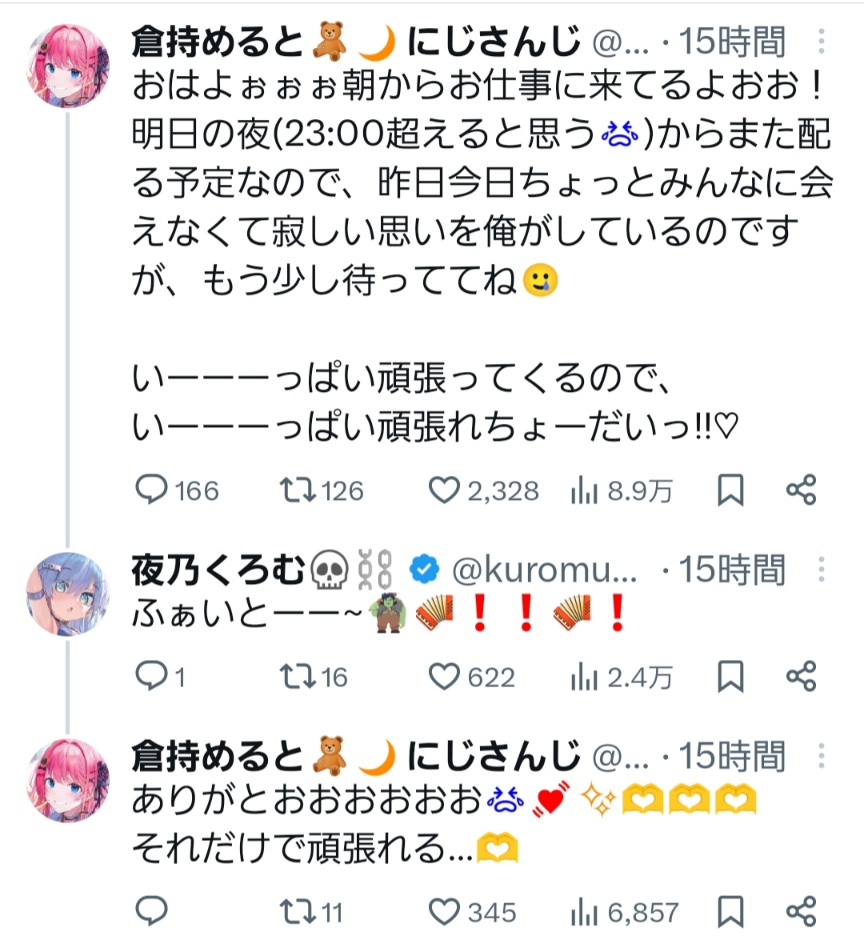Reply to 夜乃くろむ's tweet
The height and width of the screenshot is (948, 864).
tap(150, 677)
